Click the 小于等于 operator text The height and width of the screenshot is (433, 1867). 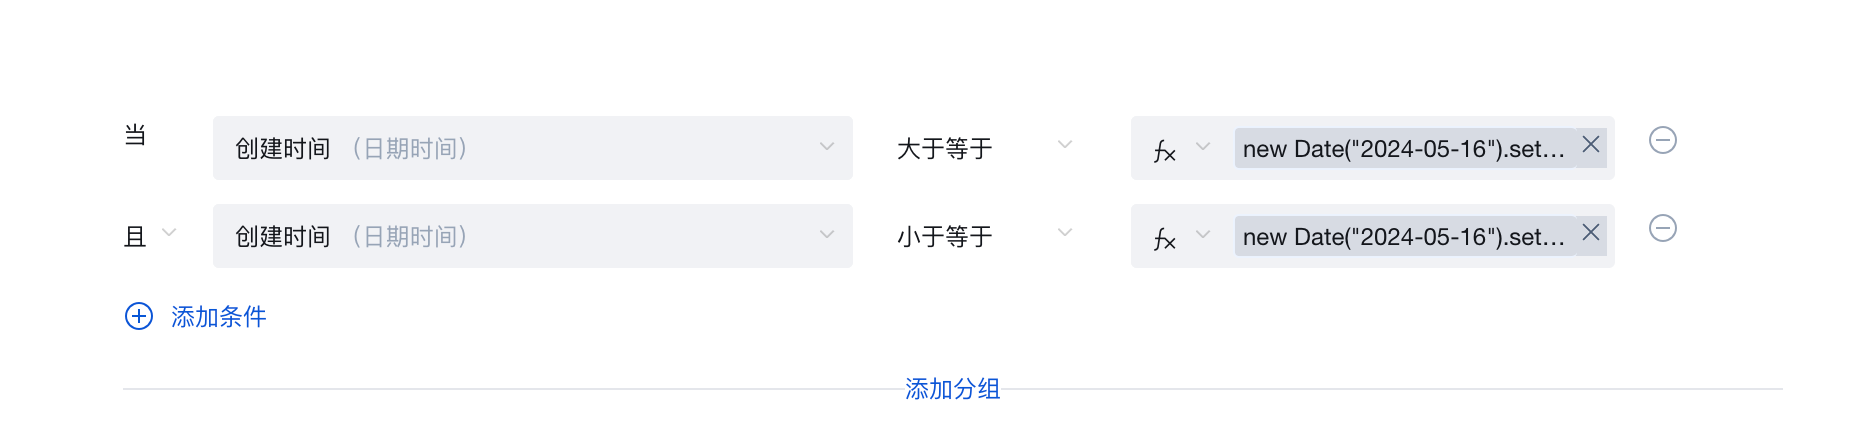point(944,237)
